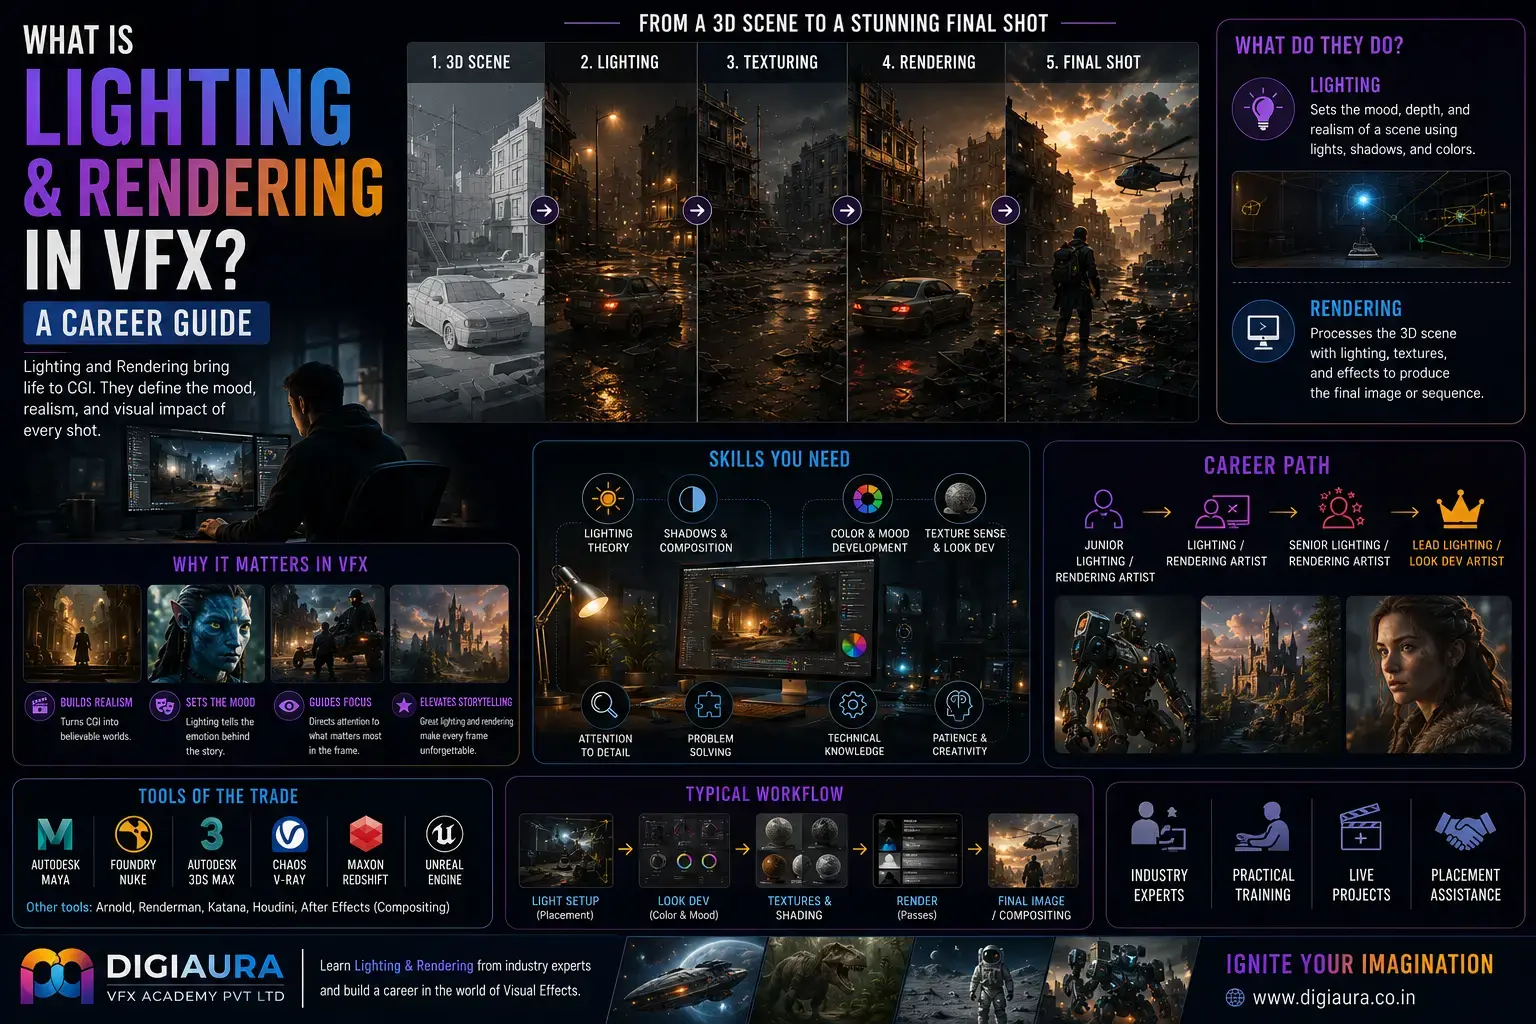The image size is (1536, 1024).
Task: Open the Look Dev workflow thumbnail
Action: coord(684,850)
